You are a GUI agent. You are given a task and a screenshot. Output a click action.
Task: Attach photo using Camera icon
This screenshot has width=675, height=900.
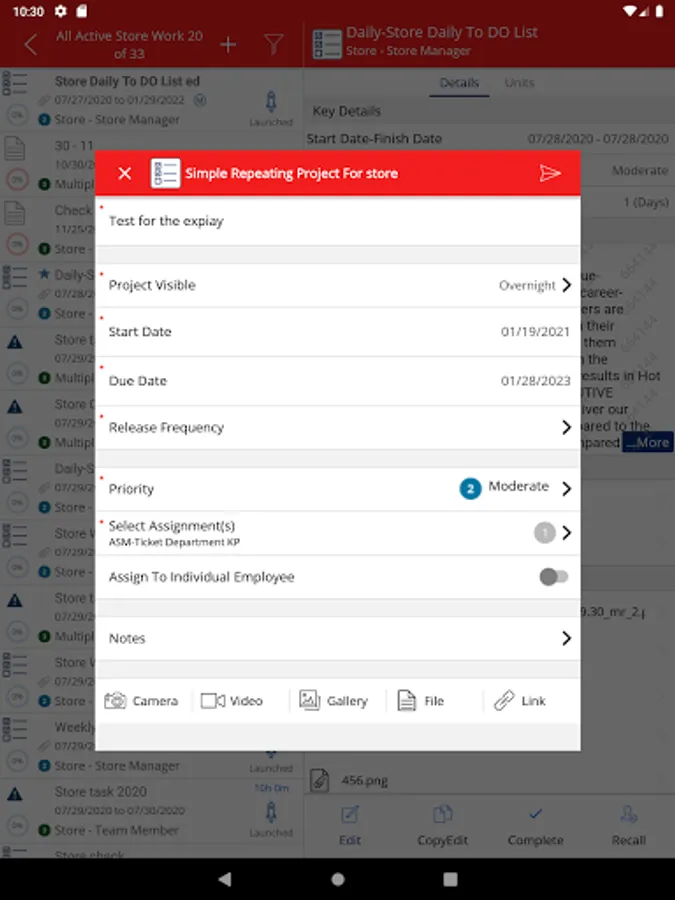click(141, 701)
